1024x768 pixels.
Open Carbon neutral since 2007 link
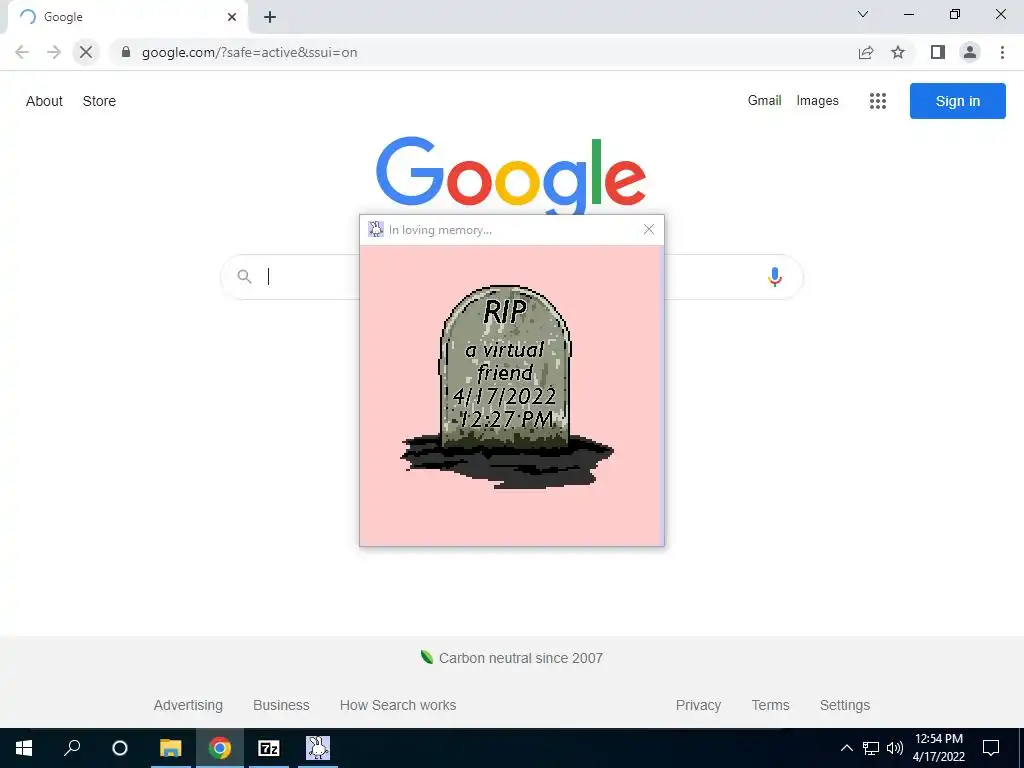[x=520, y=658]
